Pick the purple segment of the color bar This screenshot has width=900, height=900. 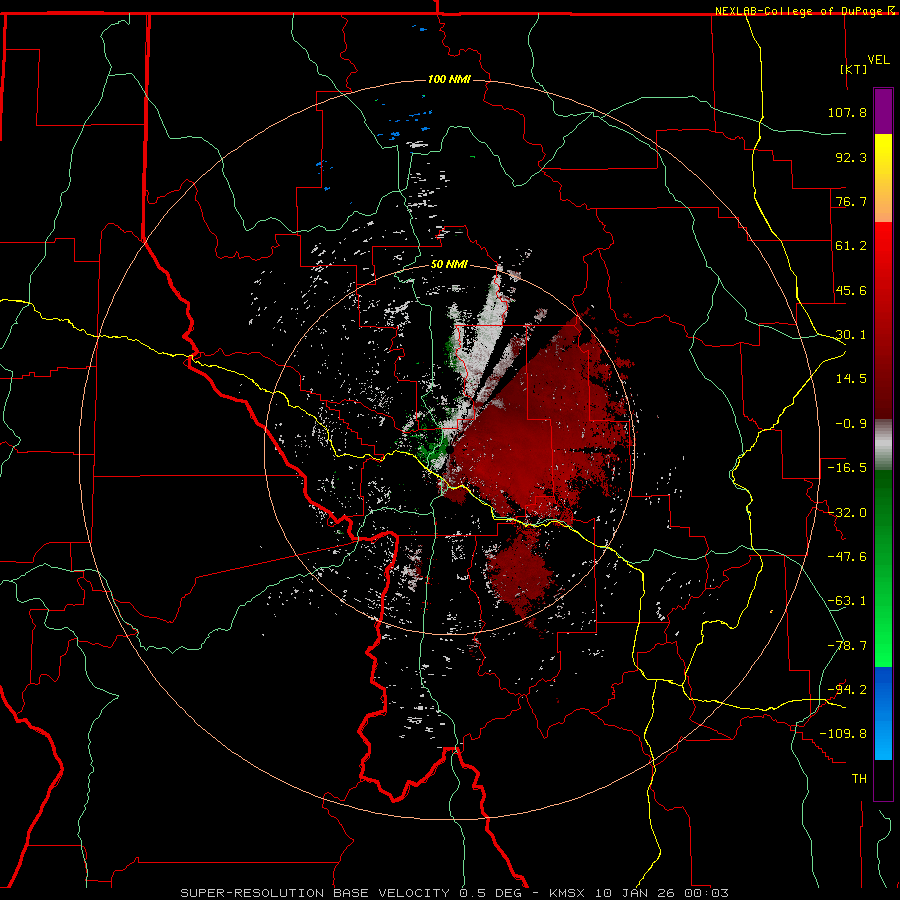click(883, 111)
